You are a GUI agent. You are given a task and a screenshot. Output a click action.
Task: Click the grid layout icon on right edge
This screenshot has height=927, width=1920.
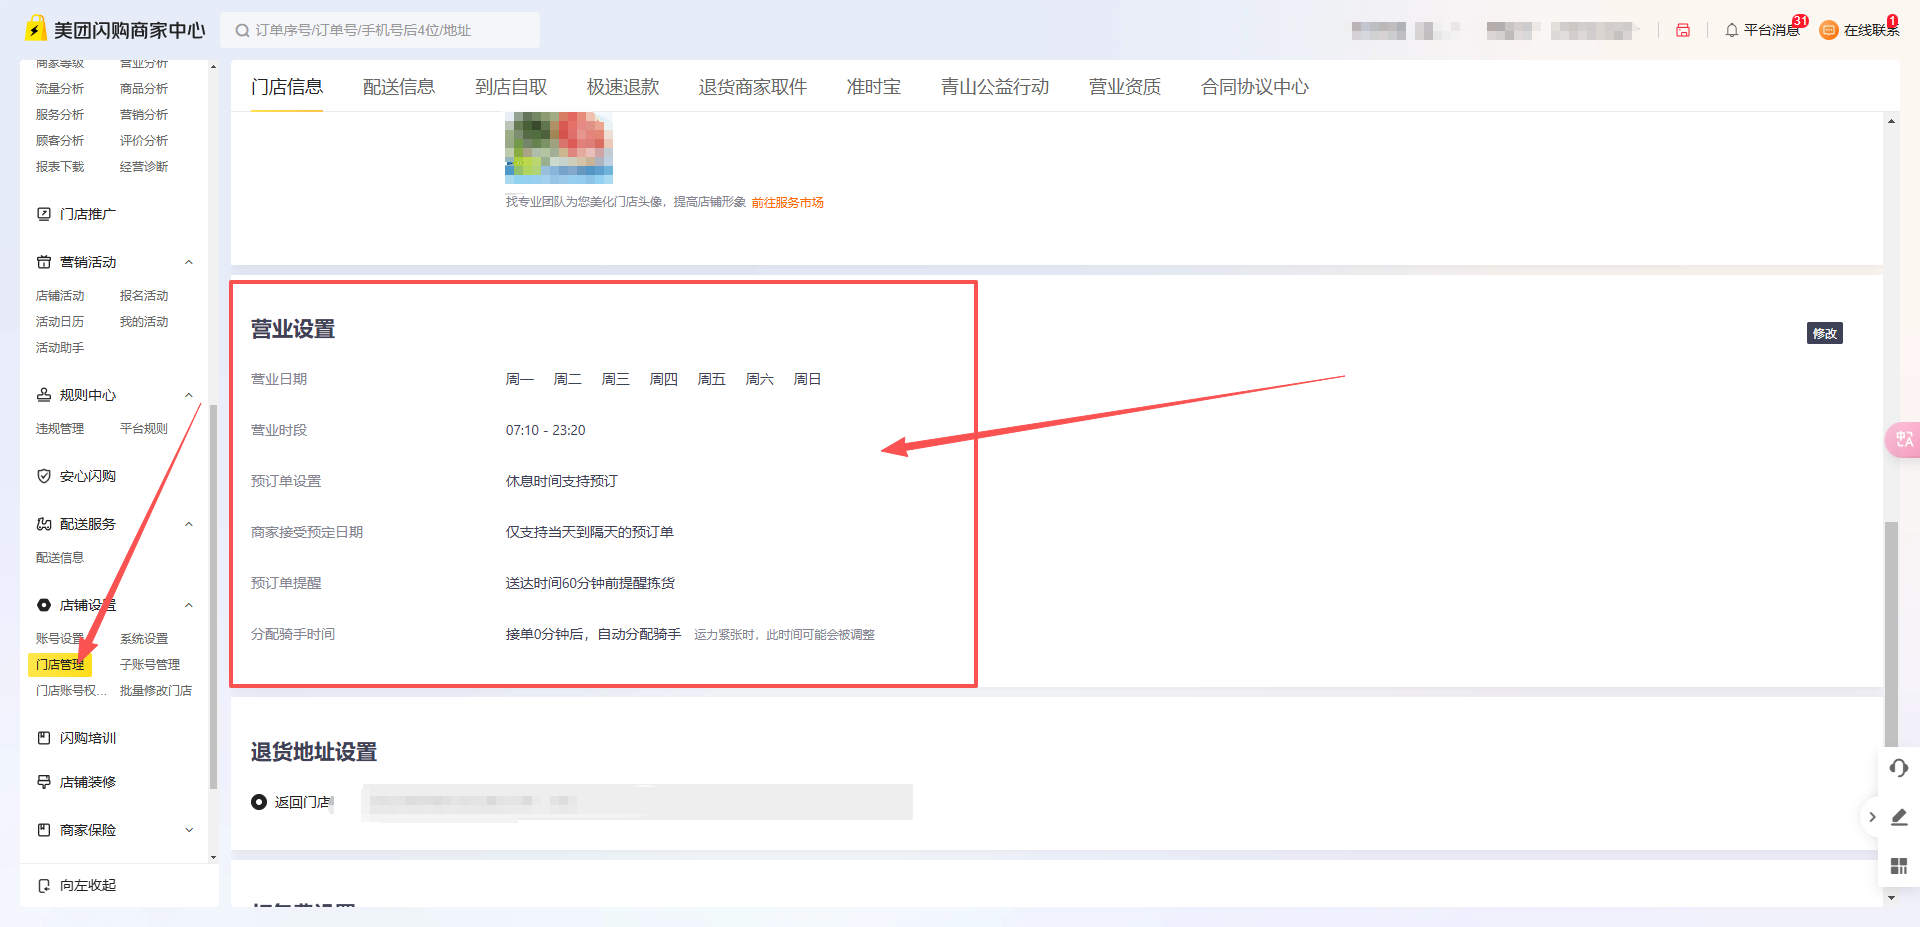click(1899, 866)
